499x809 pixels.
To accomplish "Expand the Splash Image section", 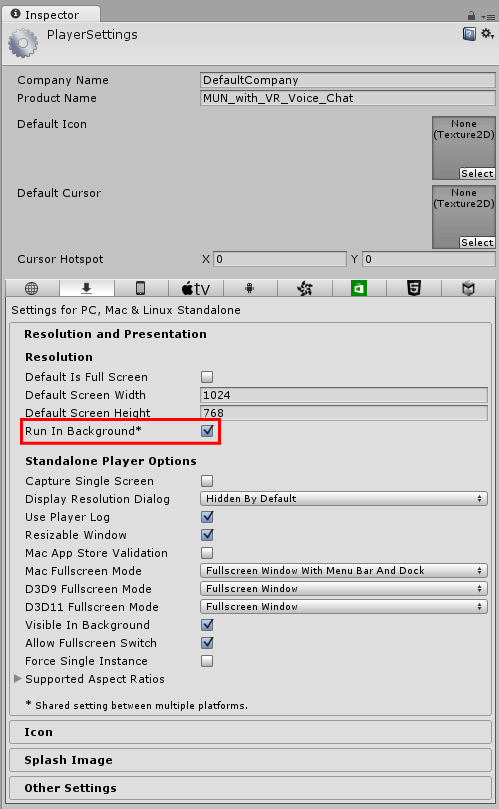I will (250, 760).
